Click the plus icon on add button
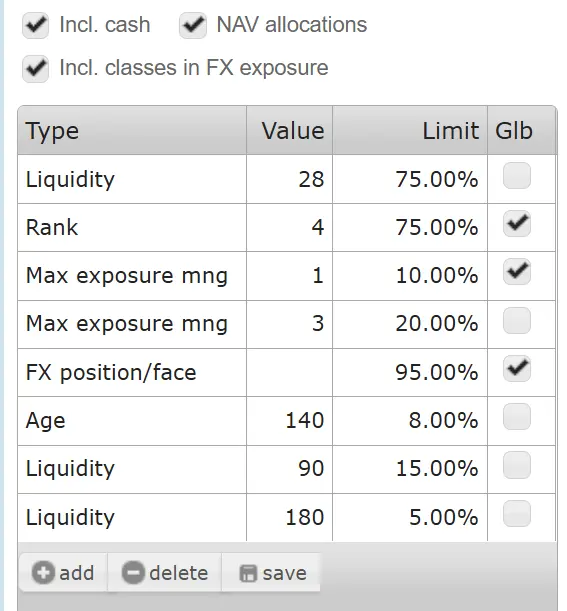567x611 pixels. coord(43,573)
